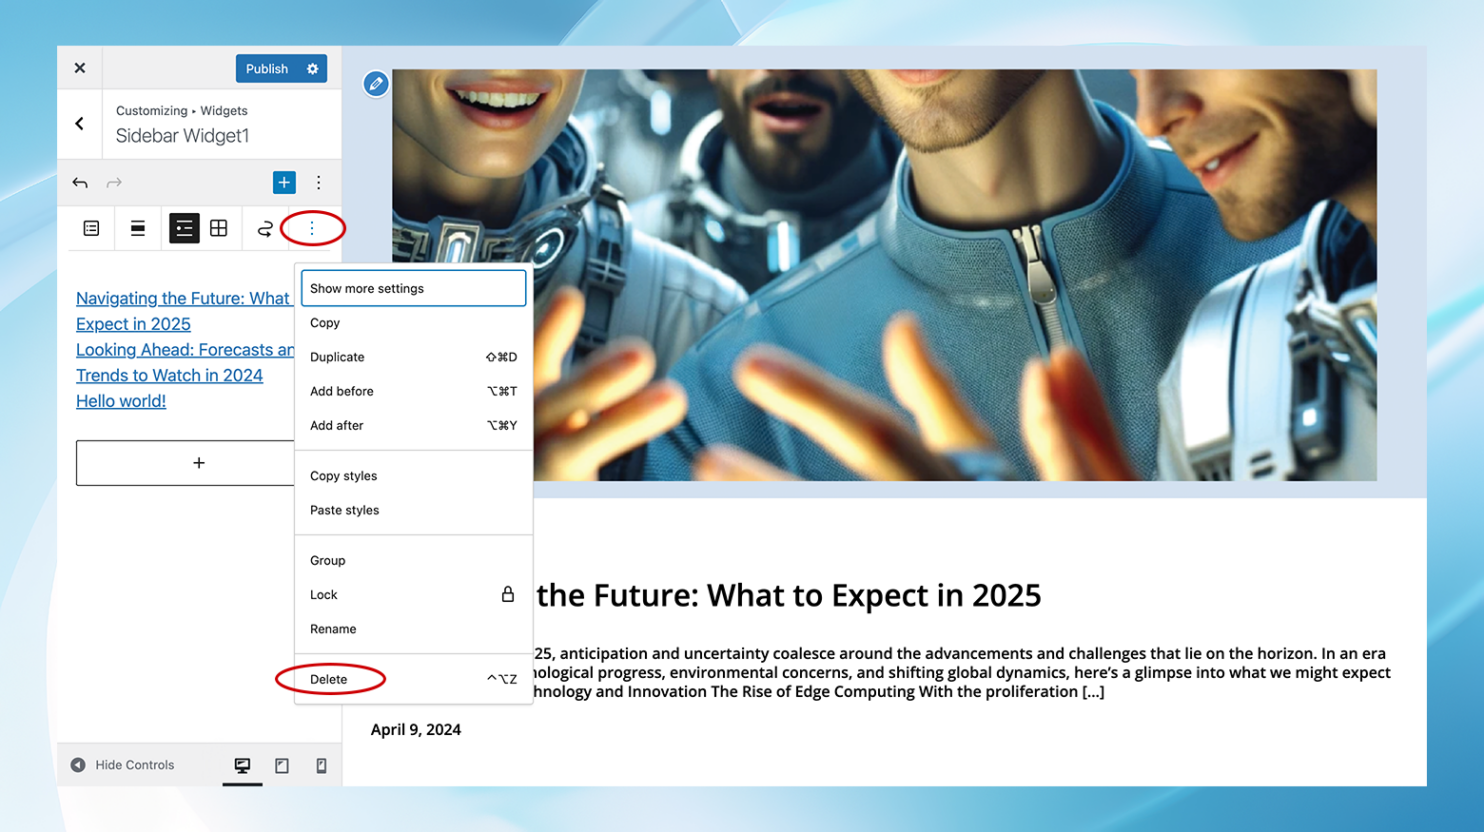Choose Delete from the block menu
The width and height of the screenshot is (1484, 832).
coord(331,679)
